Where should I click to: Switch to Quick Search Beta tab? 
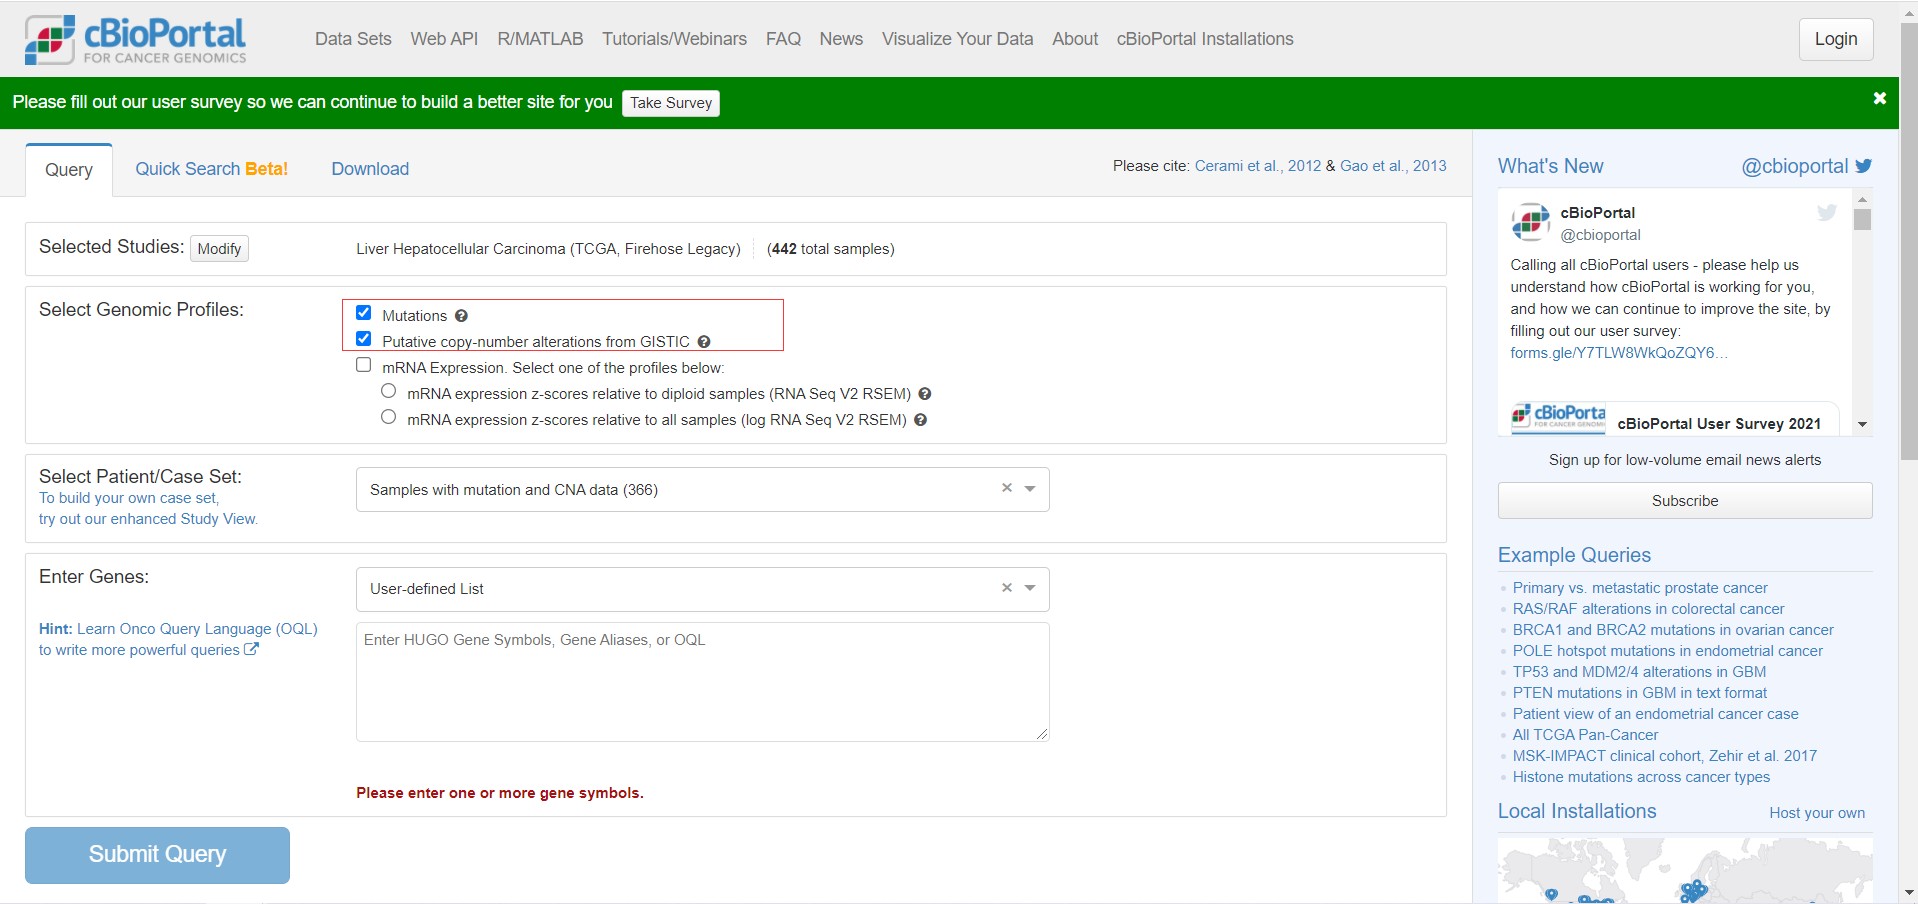[x=212, y=169]
